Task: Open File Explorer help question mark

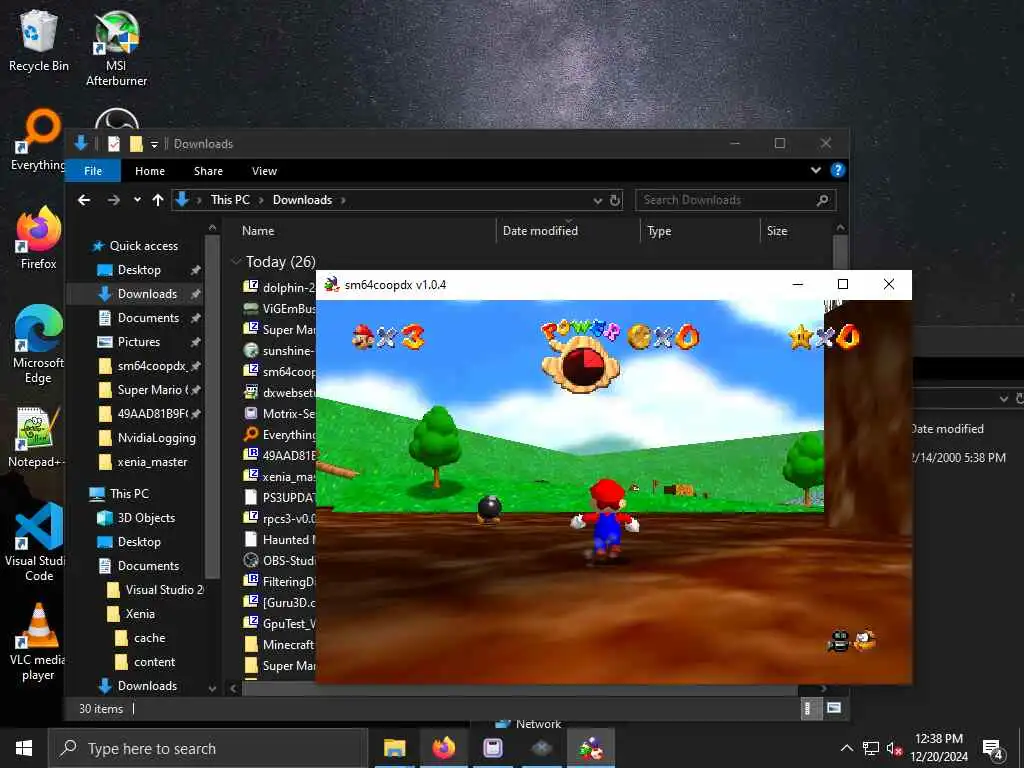Action: (837, 170)
